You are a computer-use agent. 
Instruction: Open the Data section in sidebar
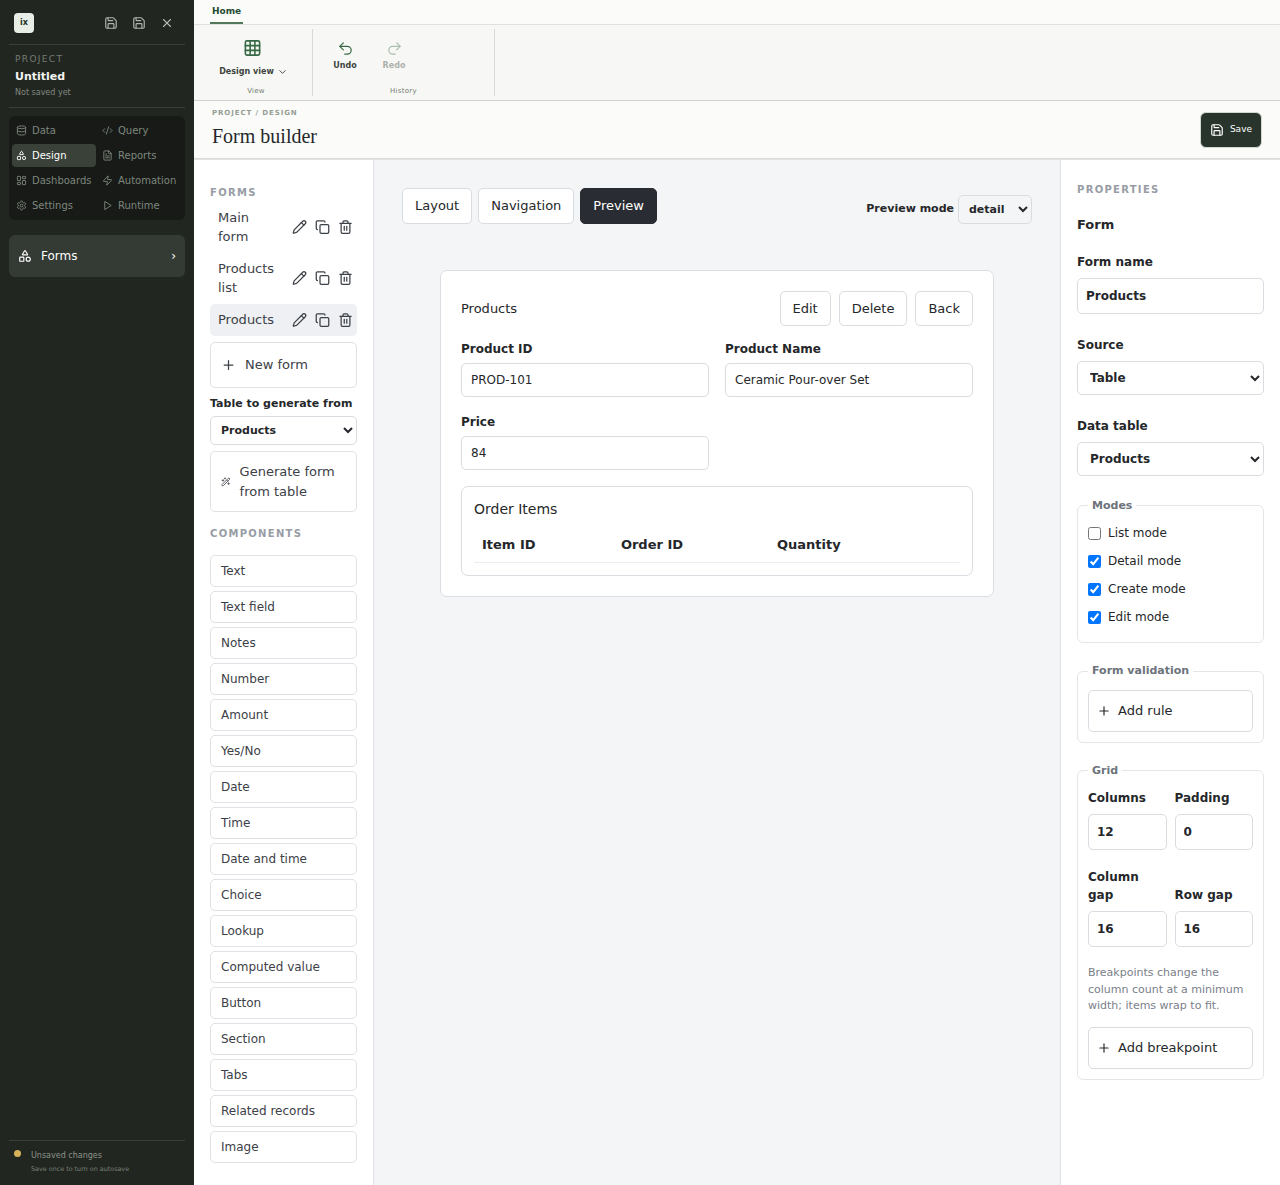[x=53, y=130]
